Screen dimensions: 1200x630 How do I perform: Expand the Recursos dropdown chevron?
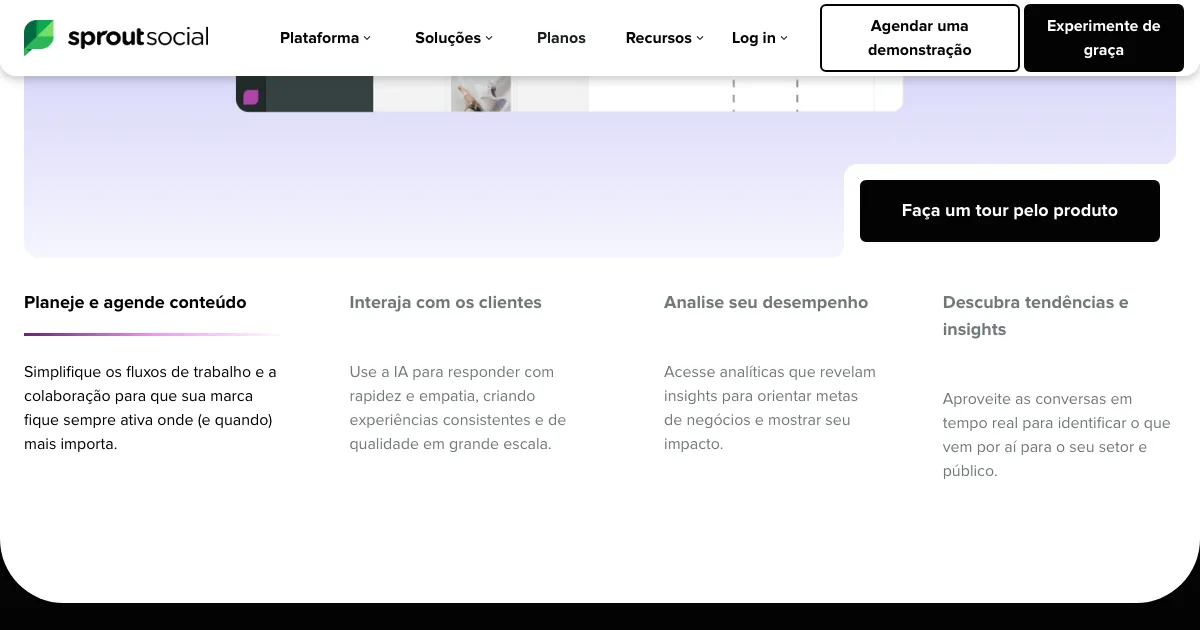[x=700, y=38]
